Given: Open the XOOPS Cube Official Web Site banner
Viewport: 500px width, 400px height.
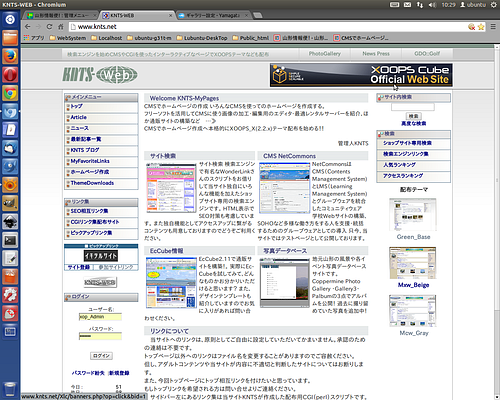Looking at the screenshot, I should [x=361, y=75].
